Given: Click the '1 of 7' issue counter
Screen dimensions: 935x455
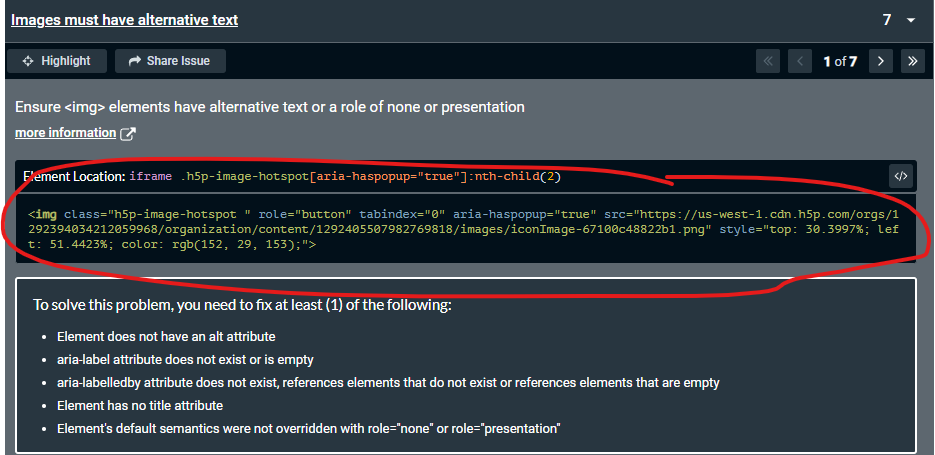Looking at the screenshot, I should [840, 61].
